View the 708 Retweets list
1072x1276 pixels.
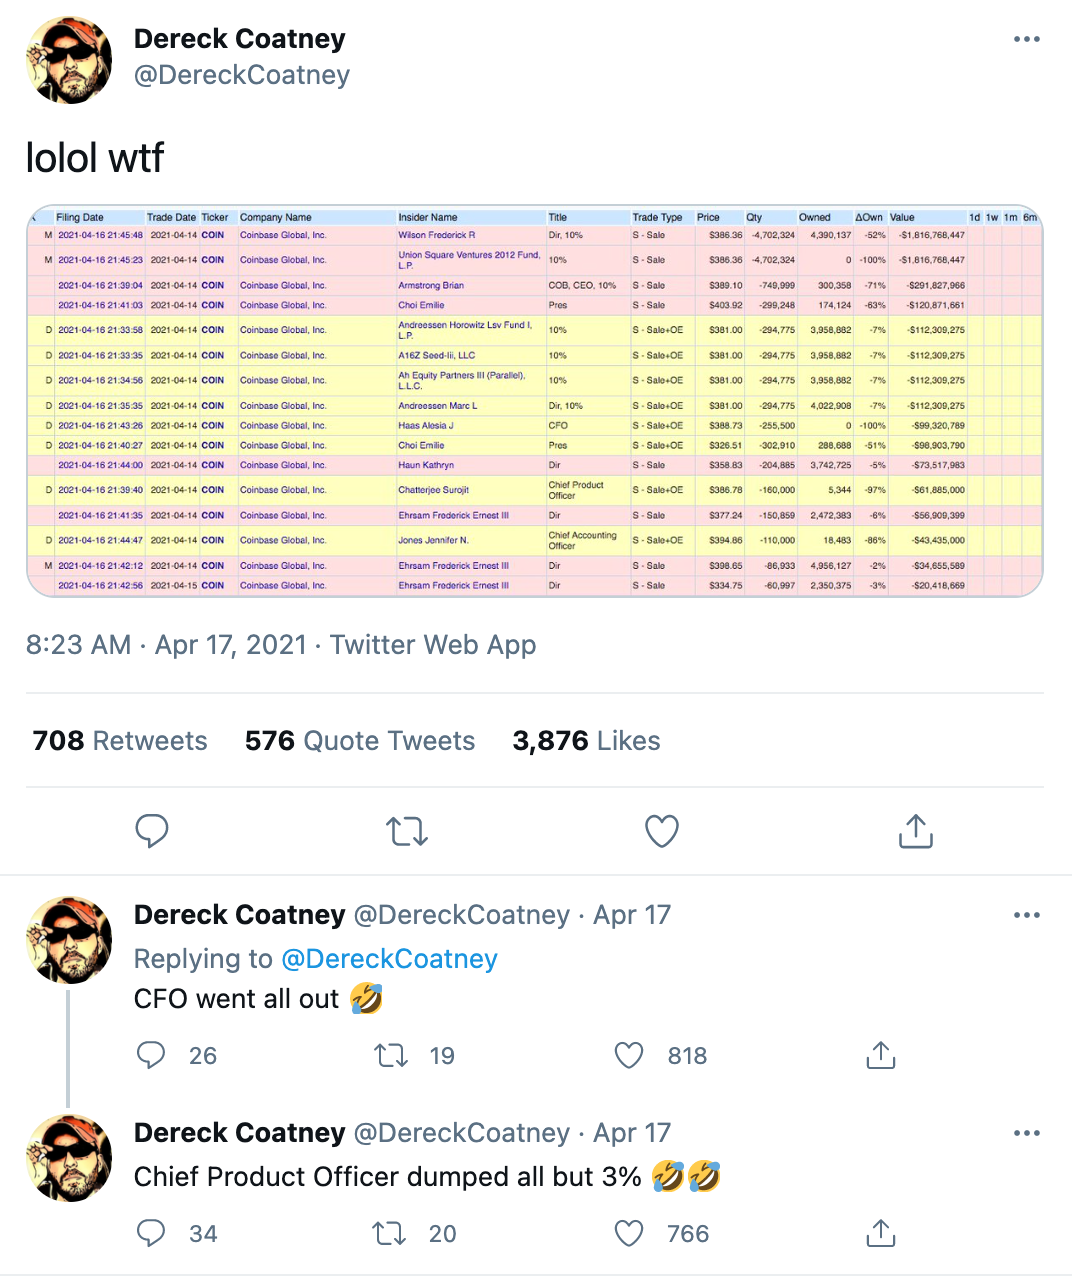click(119, 740)
